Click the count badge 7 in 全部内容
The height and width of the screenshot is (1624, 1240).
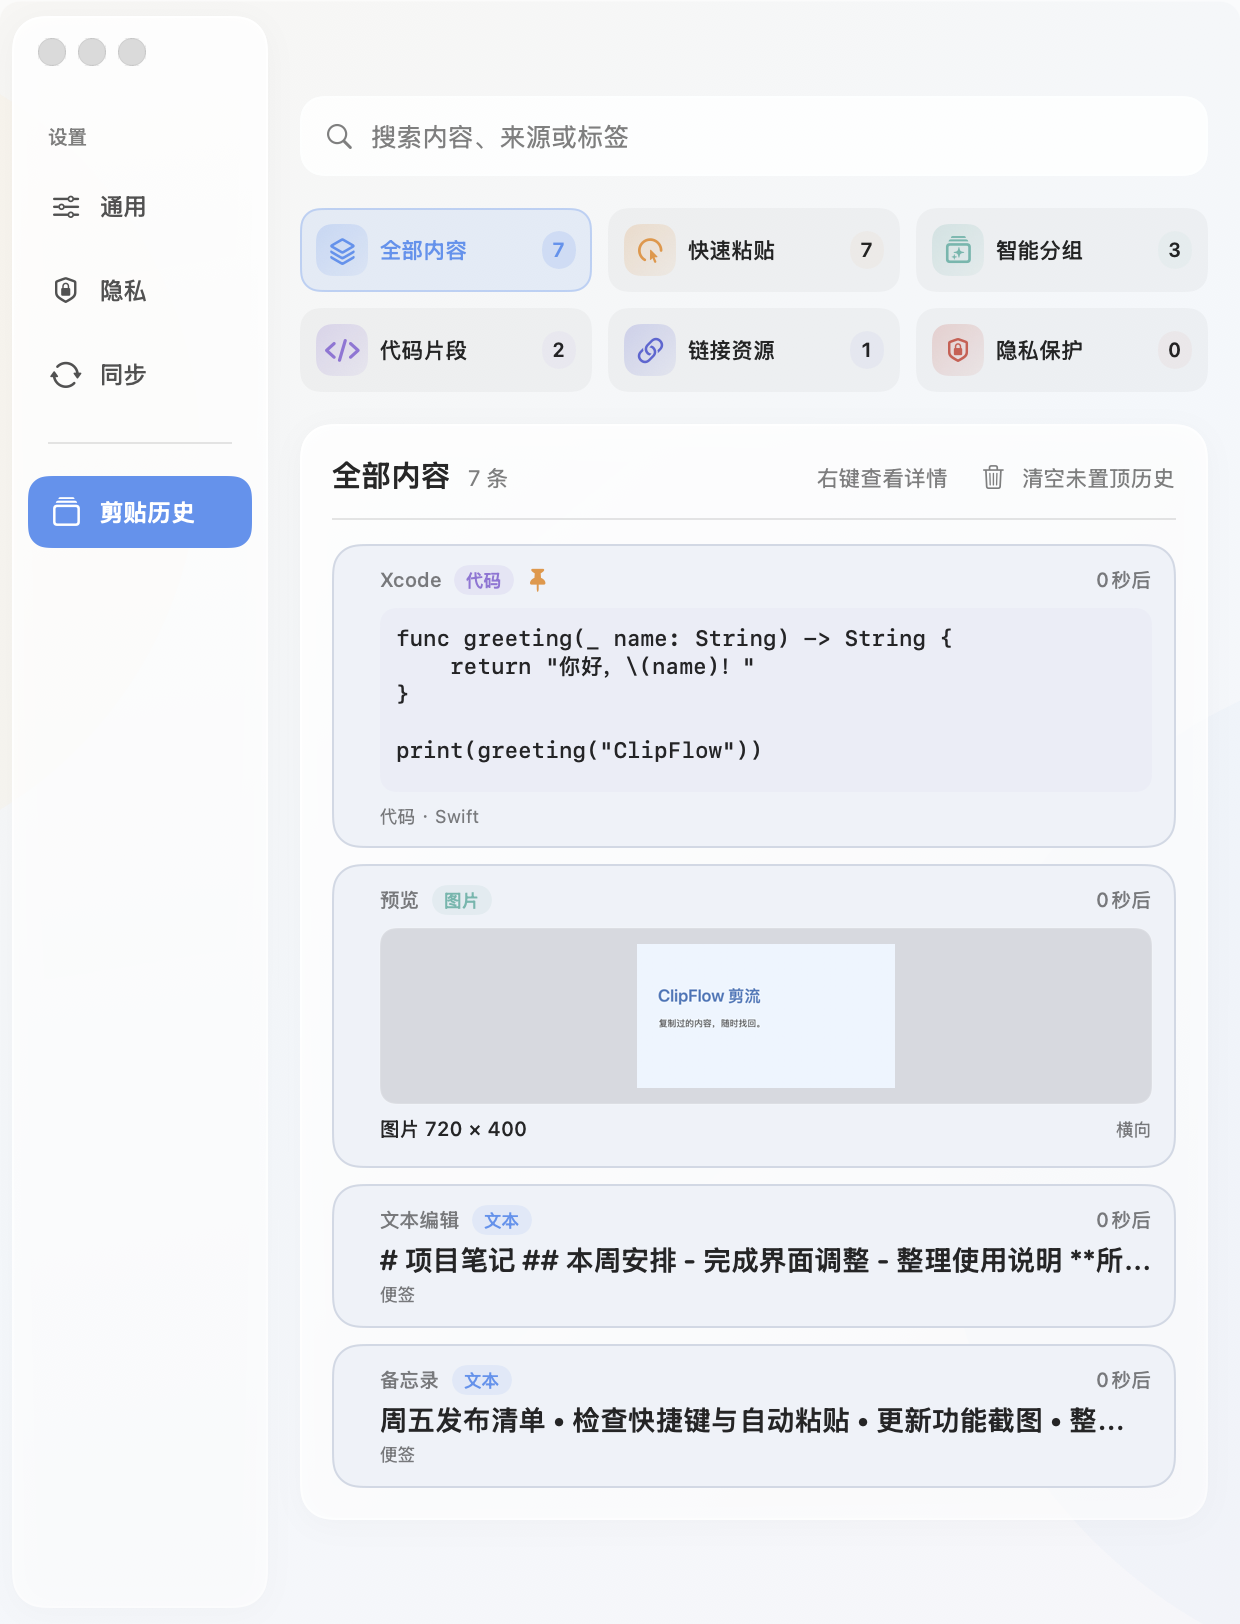[559, 250]
